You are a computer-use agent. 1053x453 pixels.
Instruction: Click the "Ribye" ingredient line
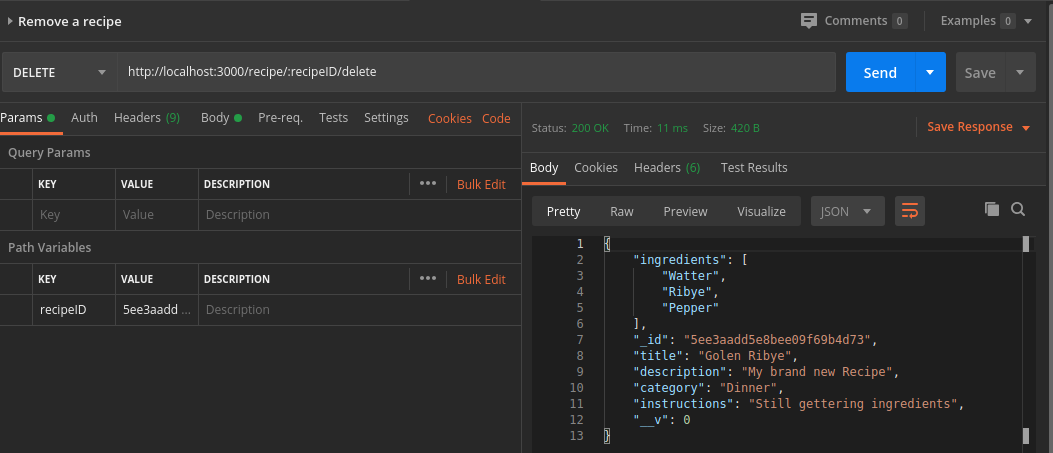coord(687,291)
